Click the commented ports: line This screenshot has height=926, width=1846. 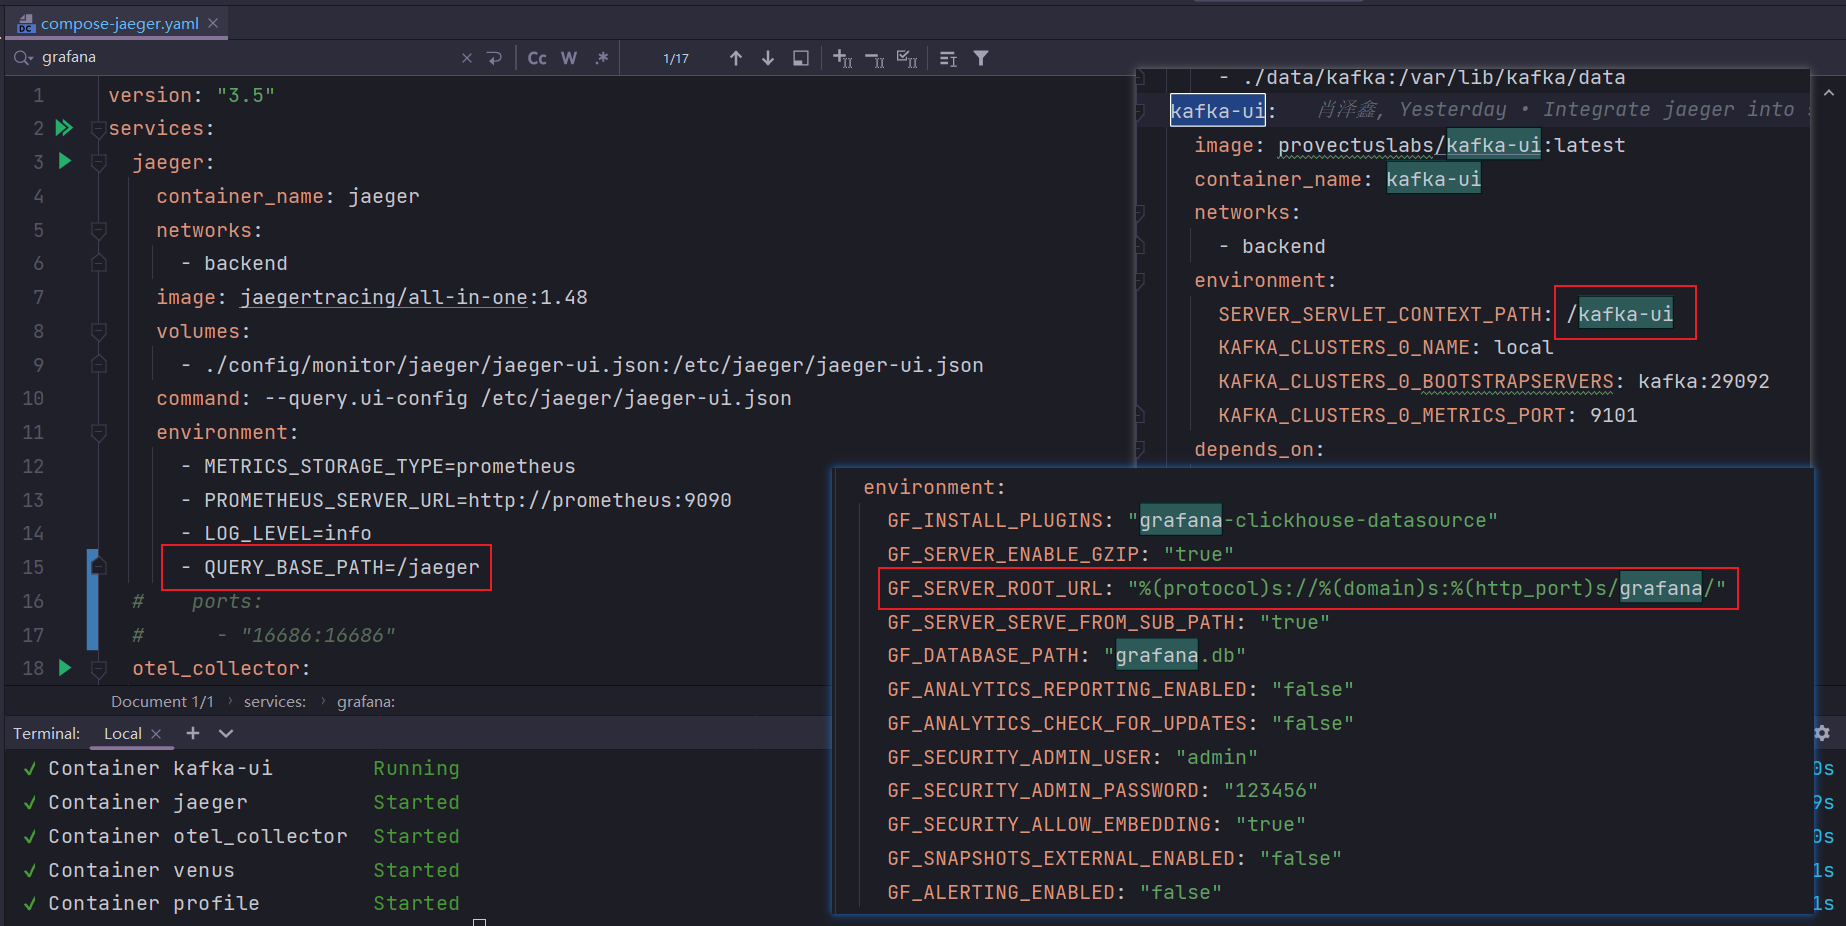197,601
